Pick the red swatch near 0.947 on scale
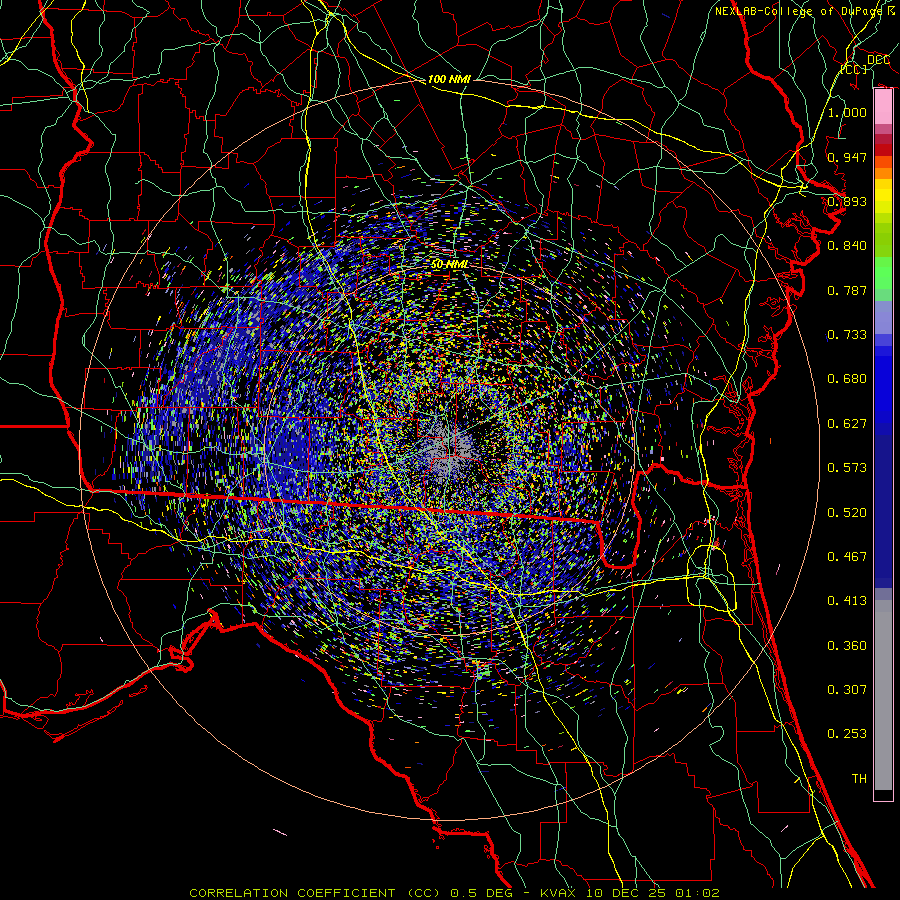 coord(883,150)
